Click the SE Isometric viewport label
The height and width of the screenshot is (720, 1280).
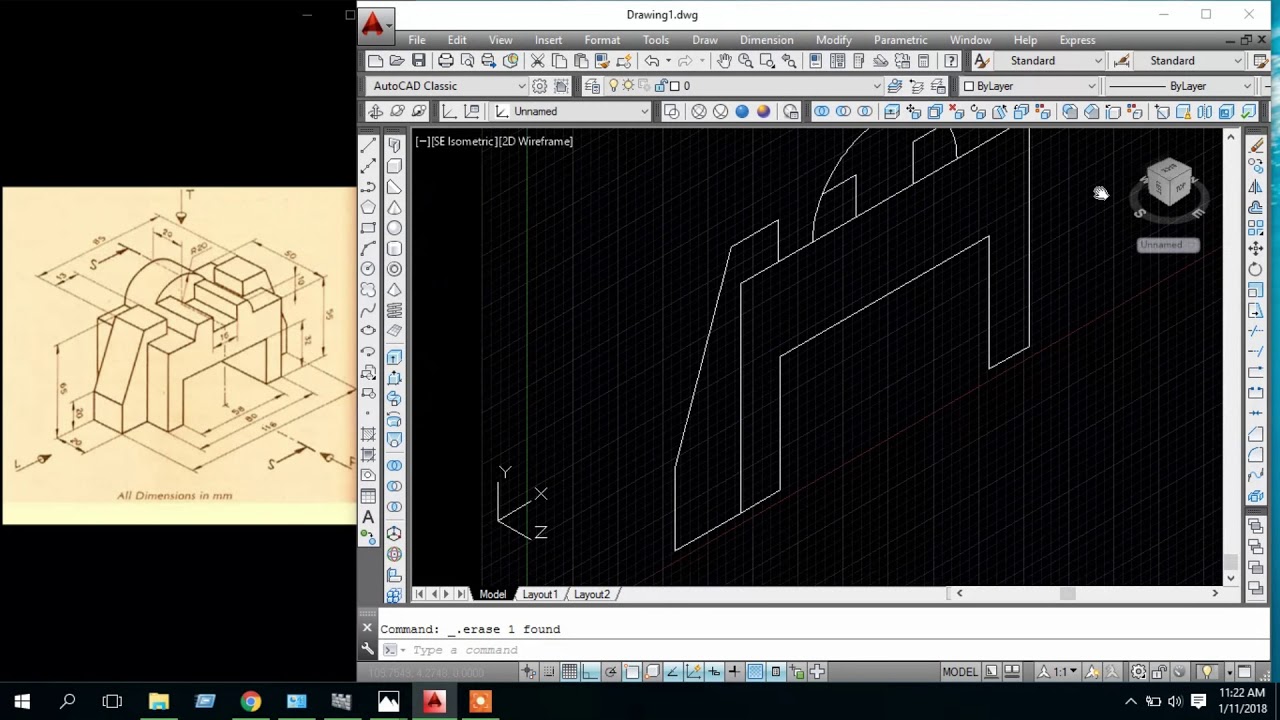(462, 142)
